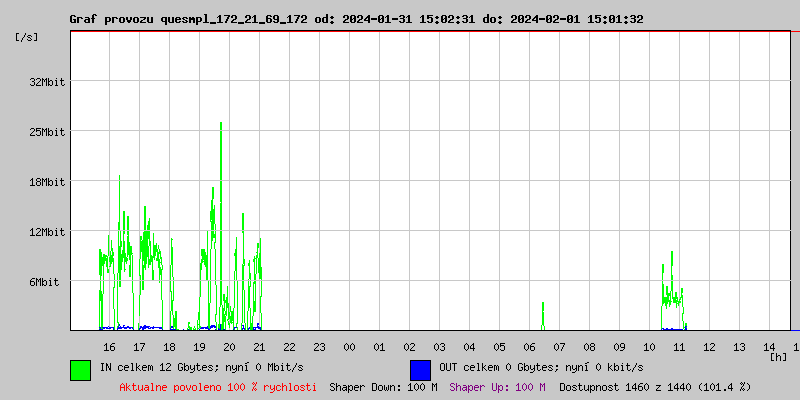This screenshot has height=400, width=800.
Task: Click the hour 16 marker on time axis
Action: pos(109,347)
